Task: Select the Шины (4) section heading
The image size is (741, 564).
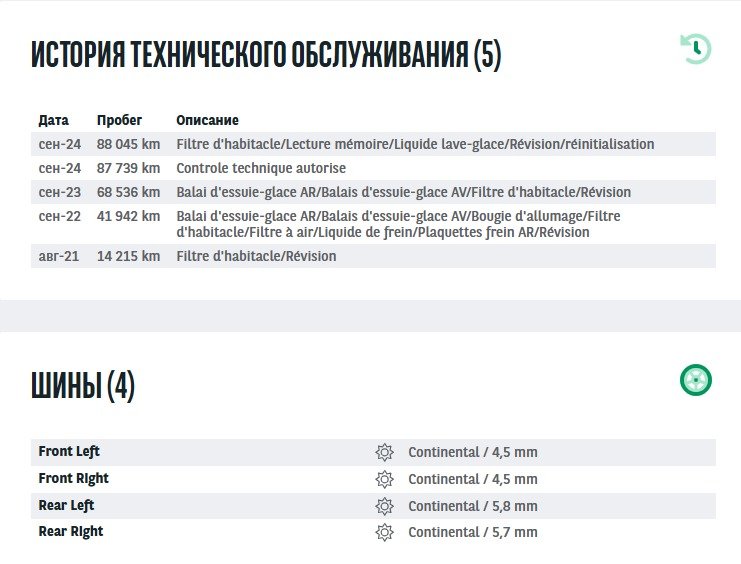Action: point(83,386)
